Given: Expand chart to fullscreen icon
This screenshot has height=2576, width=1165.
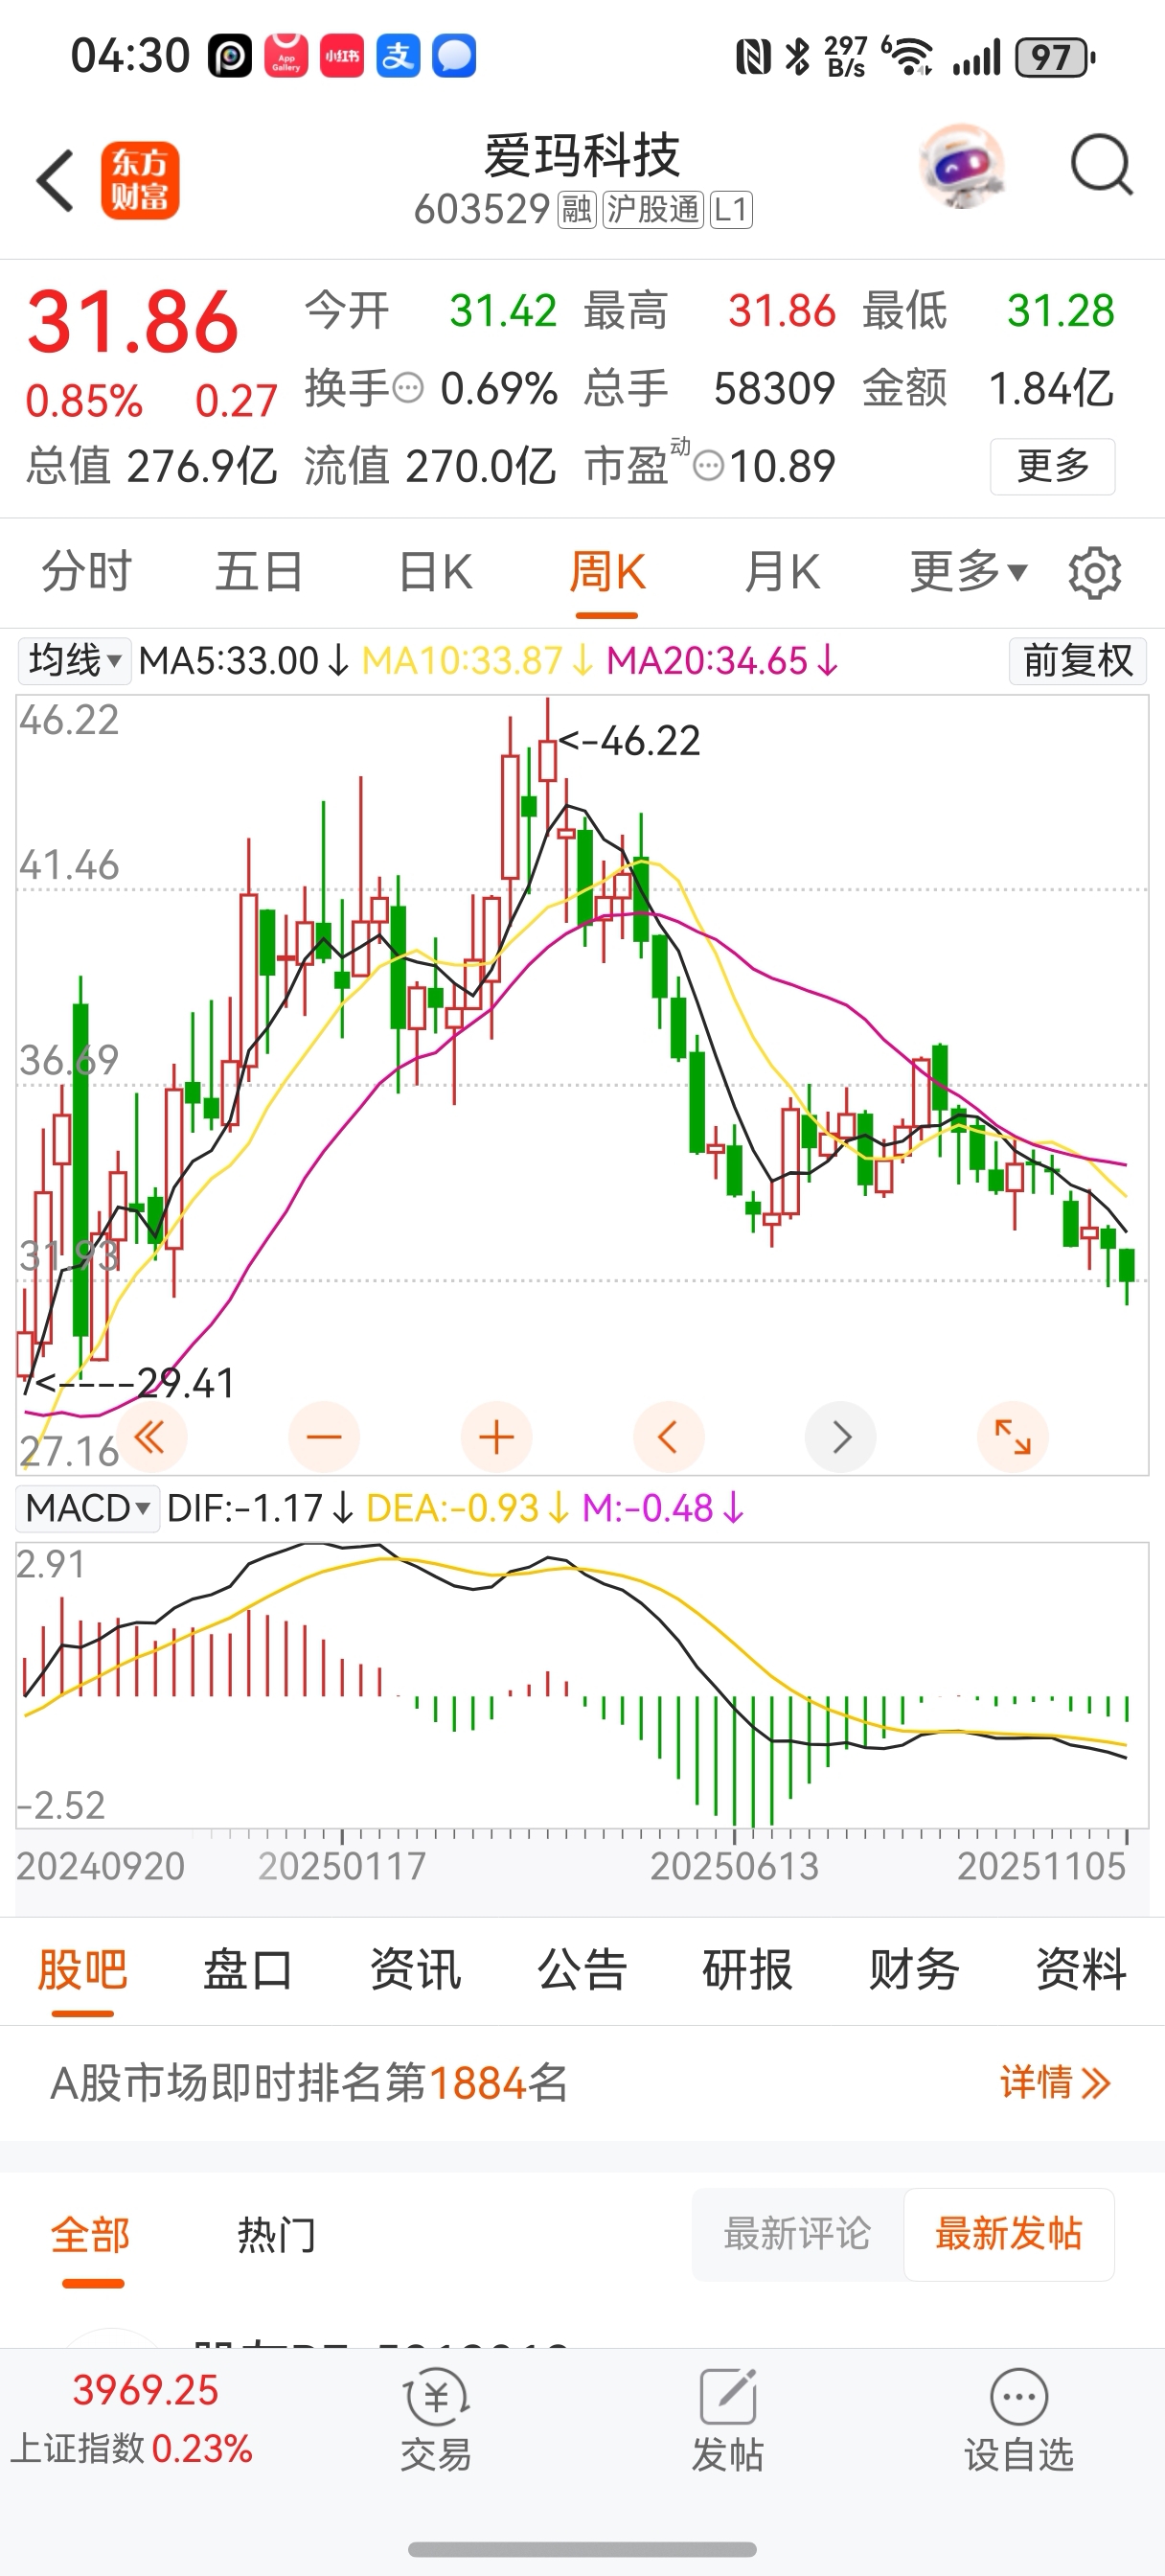Looking at the screenshot, I should click(x=1013, y=1438).
